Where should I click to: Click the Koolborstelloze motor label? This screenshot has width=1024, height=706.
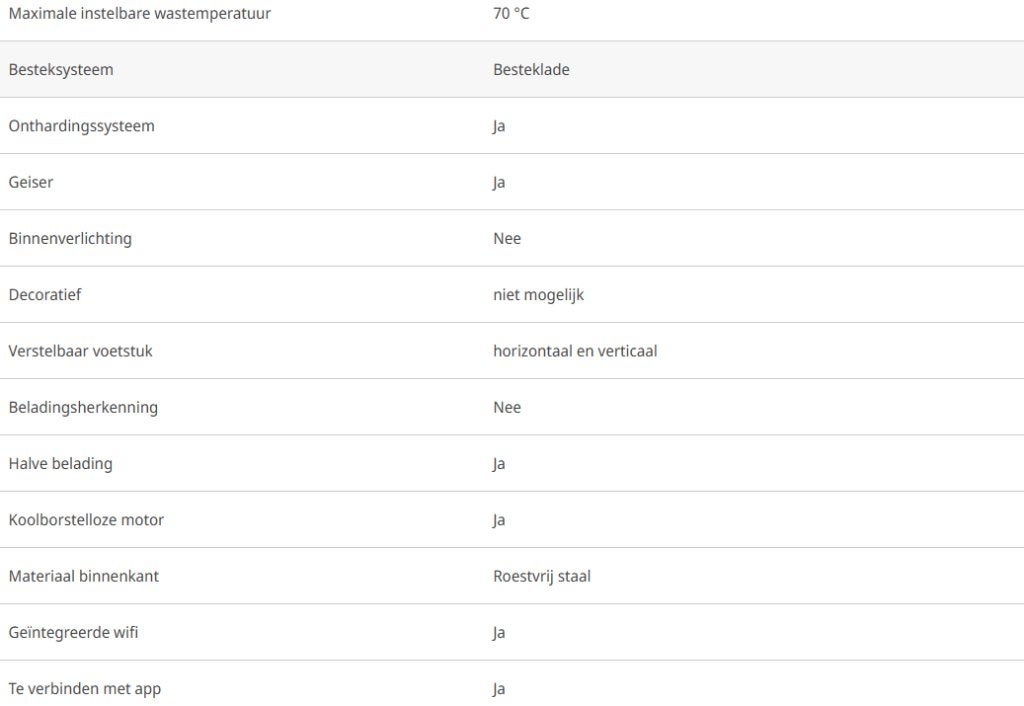pos(86,520)
